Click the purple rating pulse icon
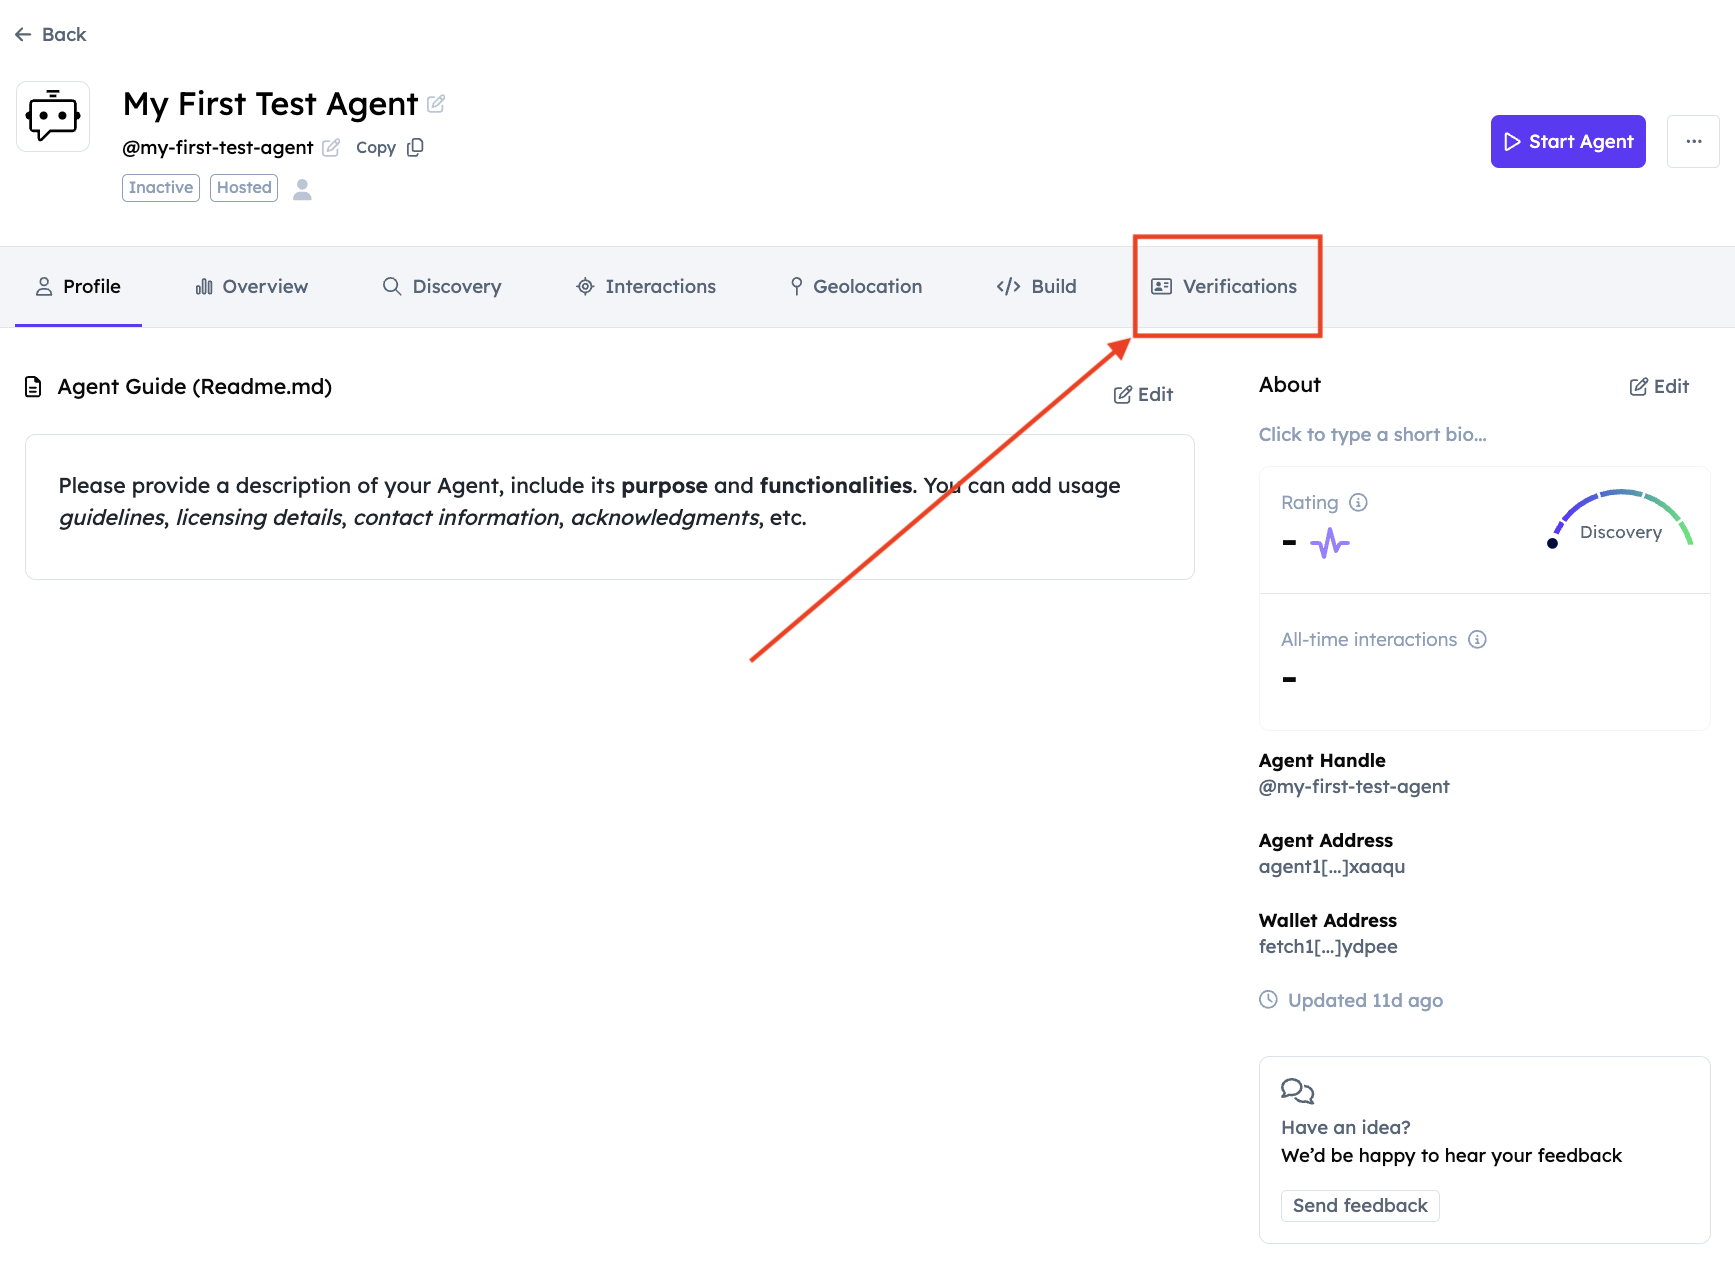 1329,544
